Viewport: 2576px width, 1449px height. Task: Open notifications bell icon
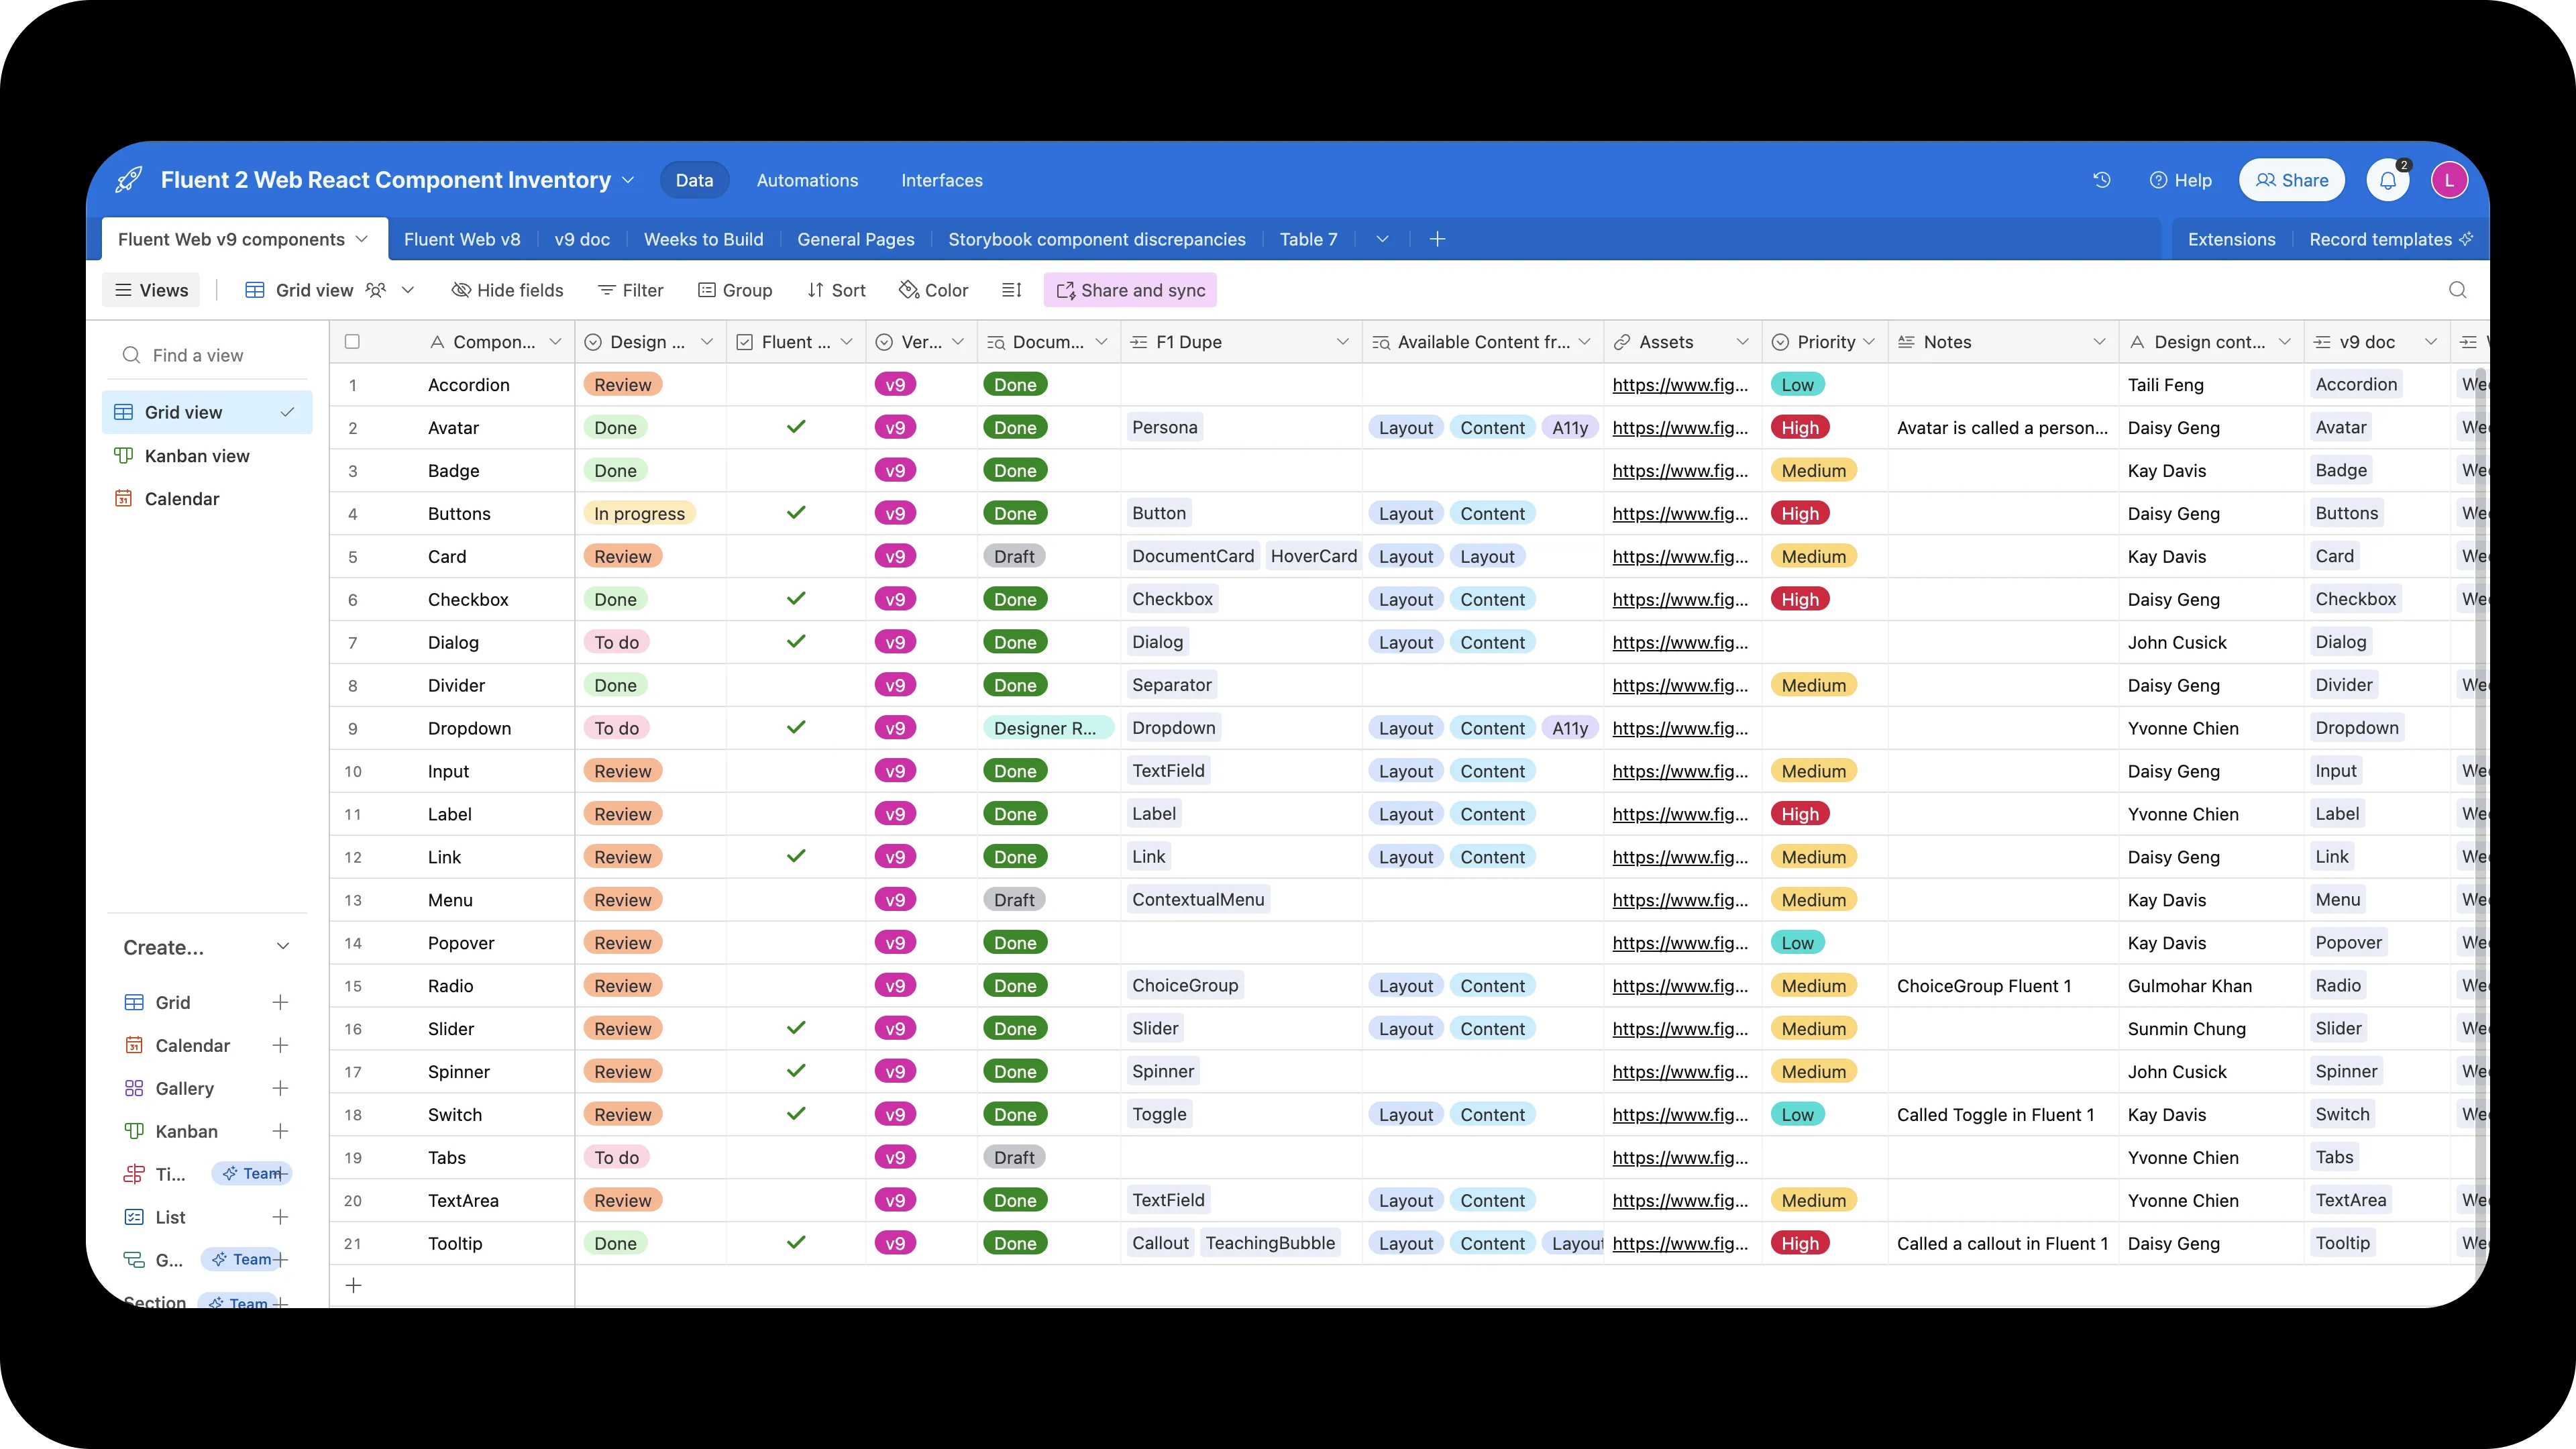coord(2388,180)
